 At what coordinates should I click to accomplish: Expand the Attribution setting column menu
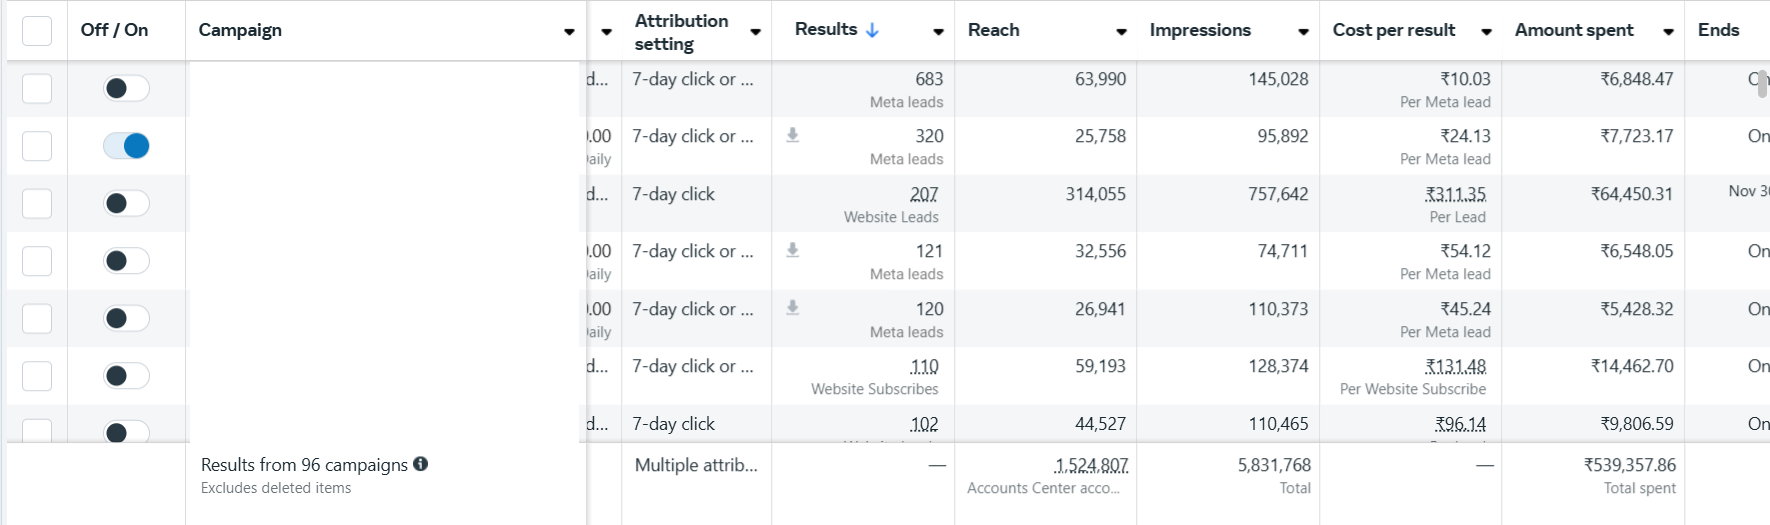[x=755, y=32]
